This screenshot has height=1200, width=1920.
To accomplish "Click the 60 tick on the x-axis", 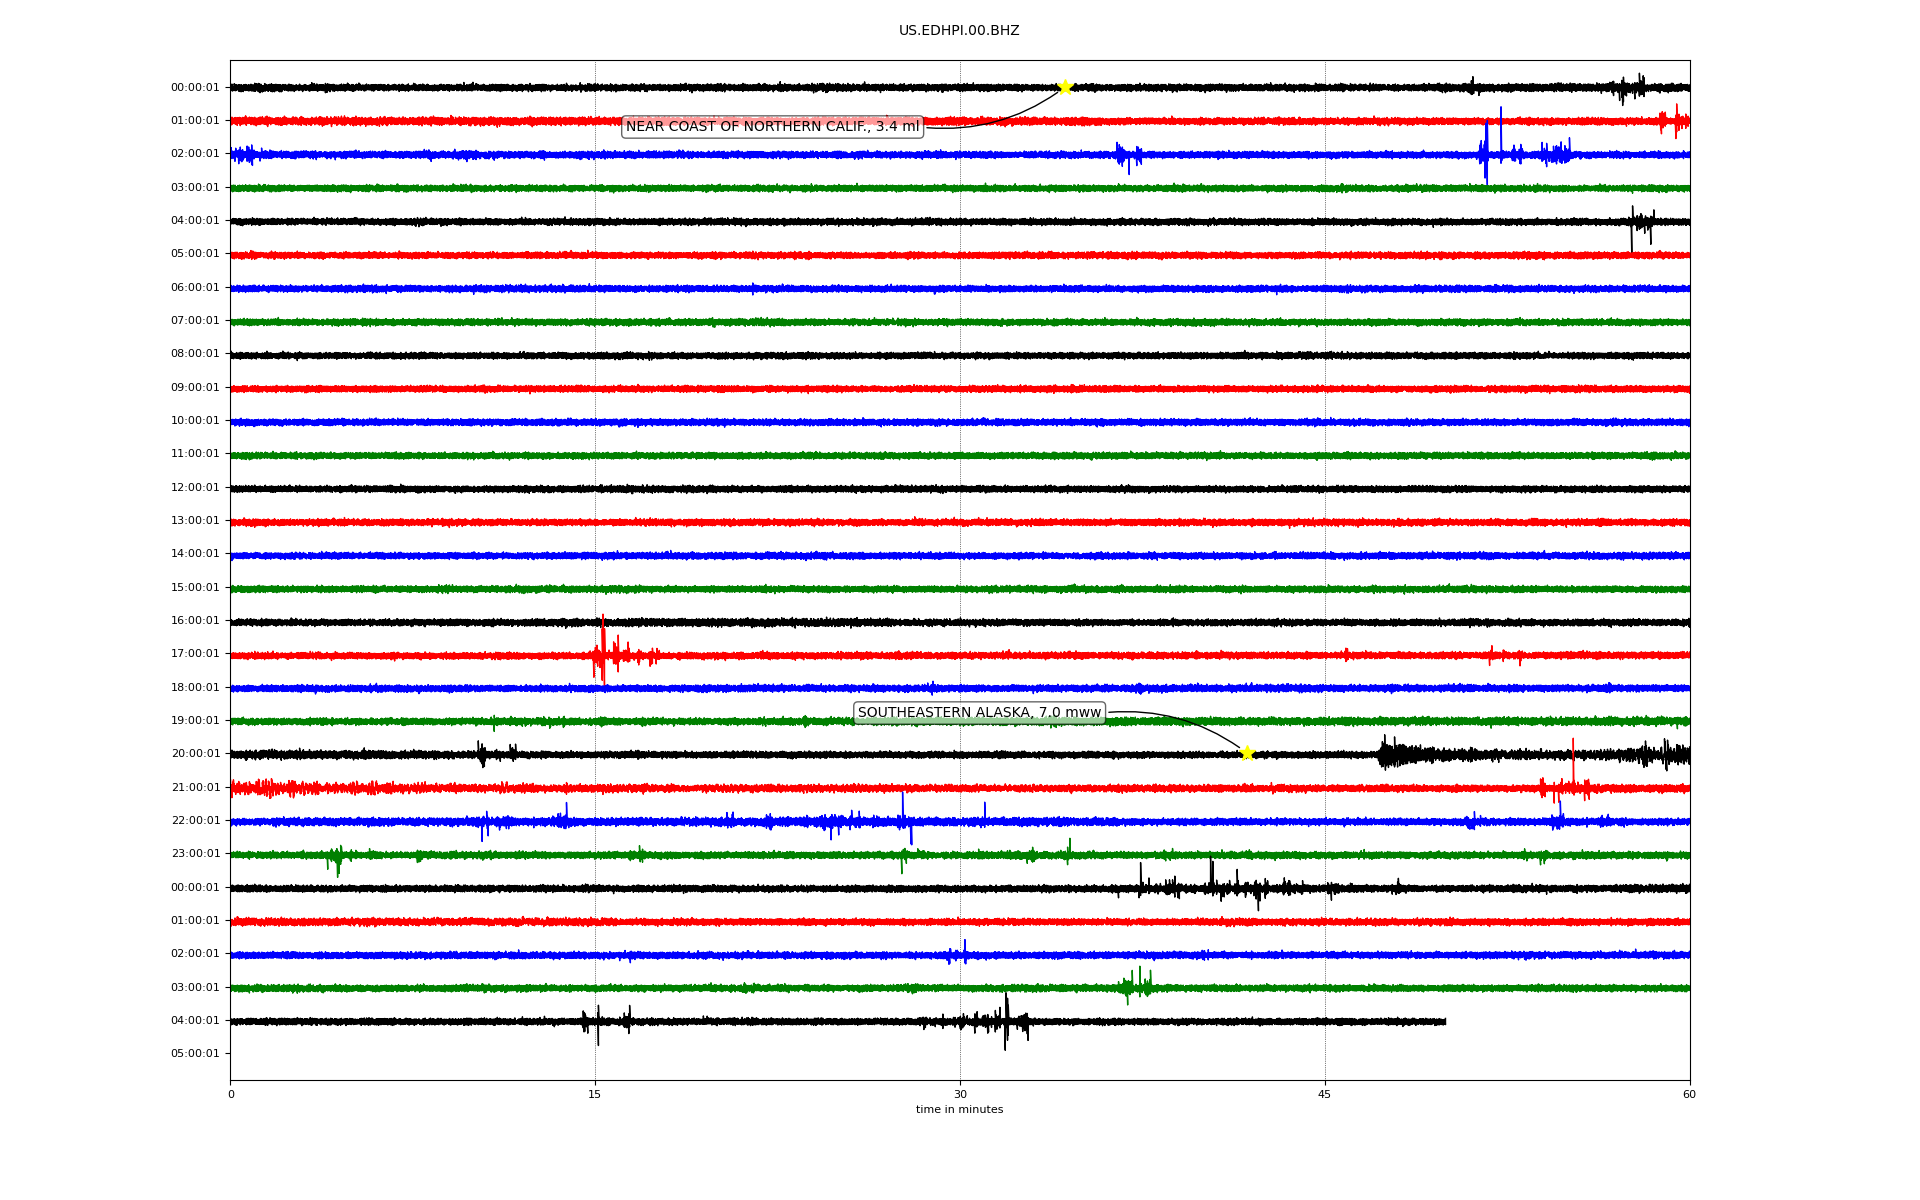I will click(x=1689, y=1094).
